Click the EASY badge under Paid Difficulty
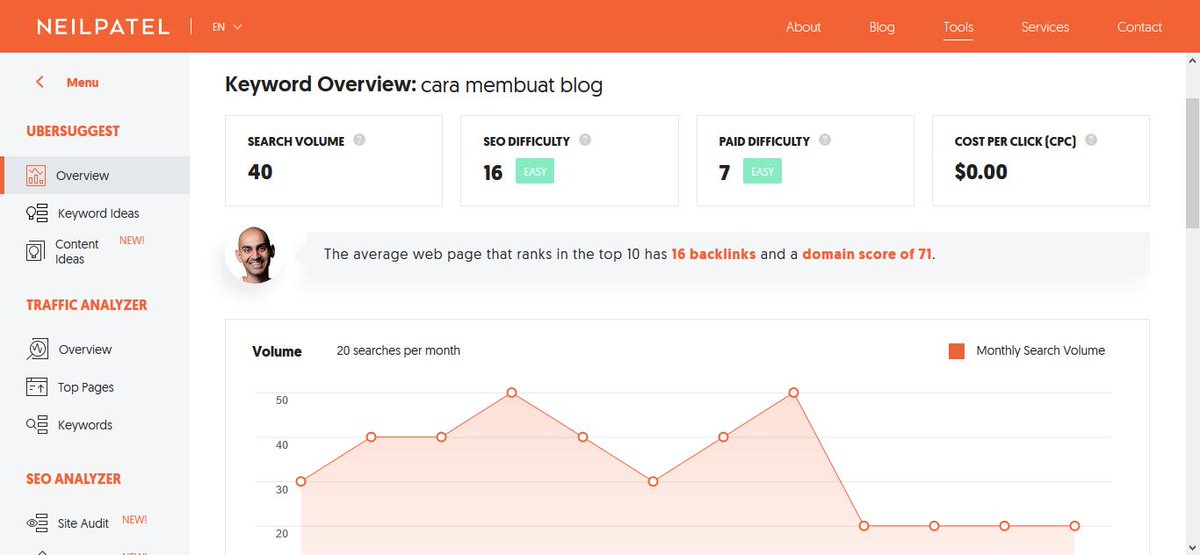1200x555 pixels. [762, 172]
